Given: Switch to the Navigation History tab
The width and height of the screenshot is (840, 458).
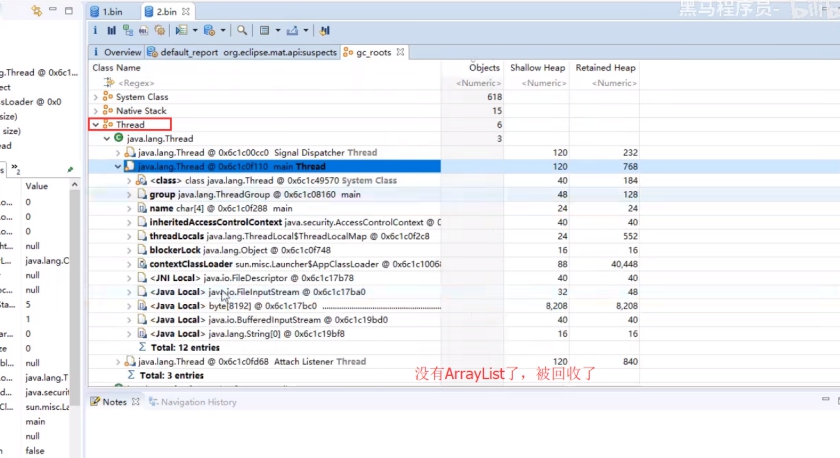Looking at the screenshot, I should [192, 402].
